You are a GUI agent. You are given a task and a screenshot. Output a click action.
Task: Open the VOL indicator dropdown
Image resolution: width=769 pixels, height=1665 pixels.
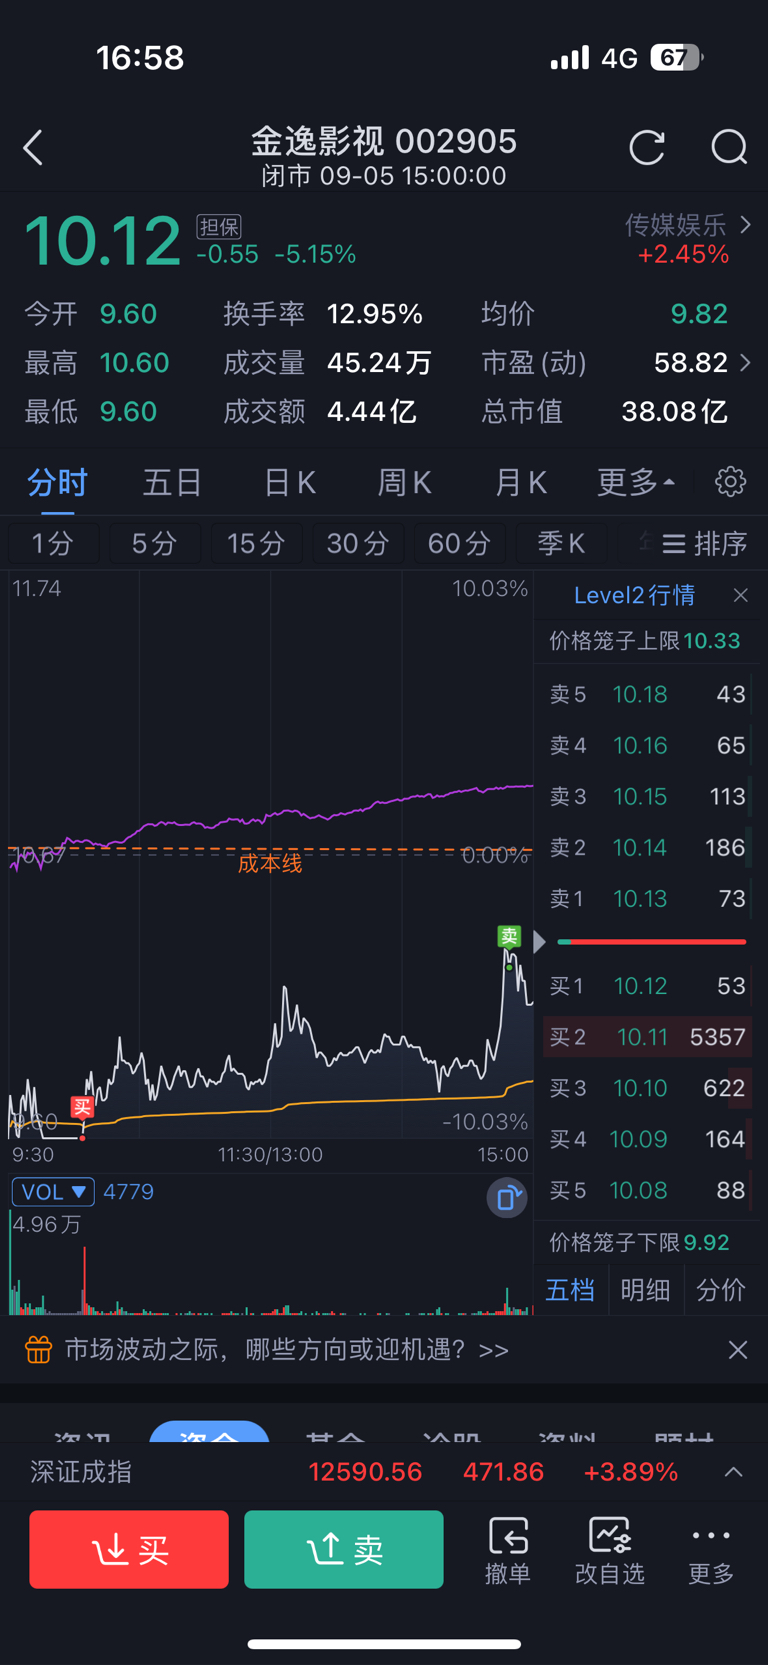coord(53,1192)
